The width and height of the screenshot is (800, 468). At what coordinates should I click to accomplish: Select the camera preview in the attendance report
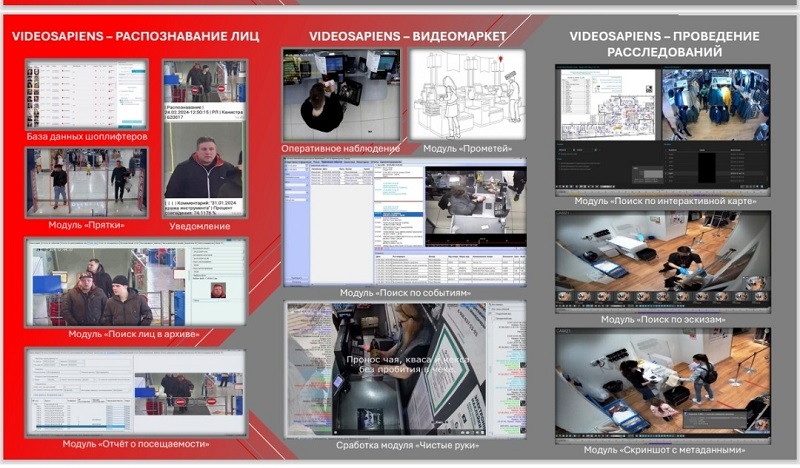pos(189,393)
